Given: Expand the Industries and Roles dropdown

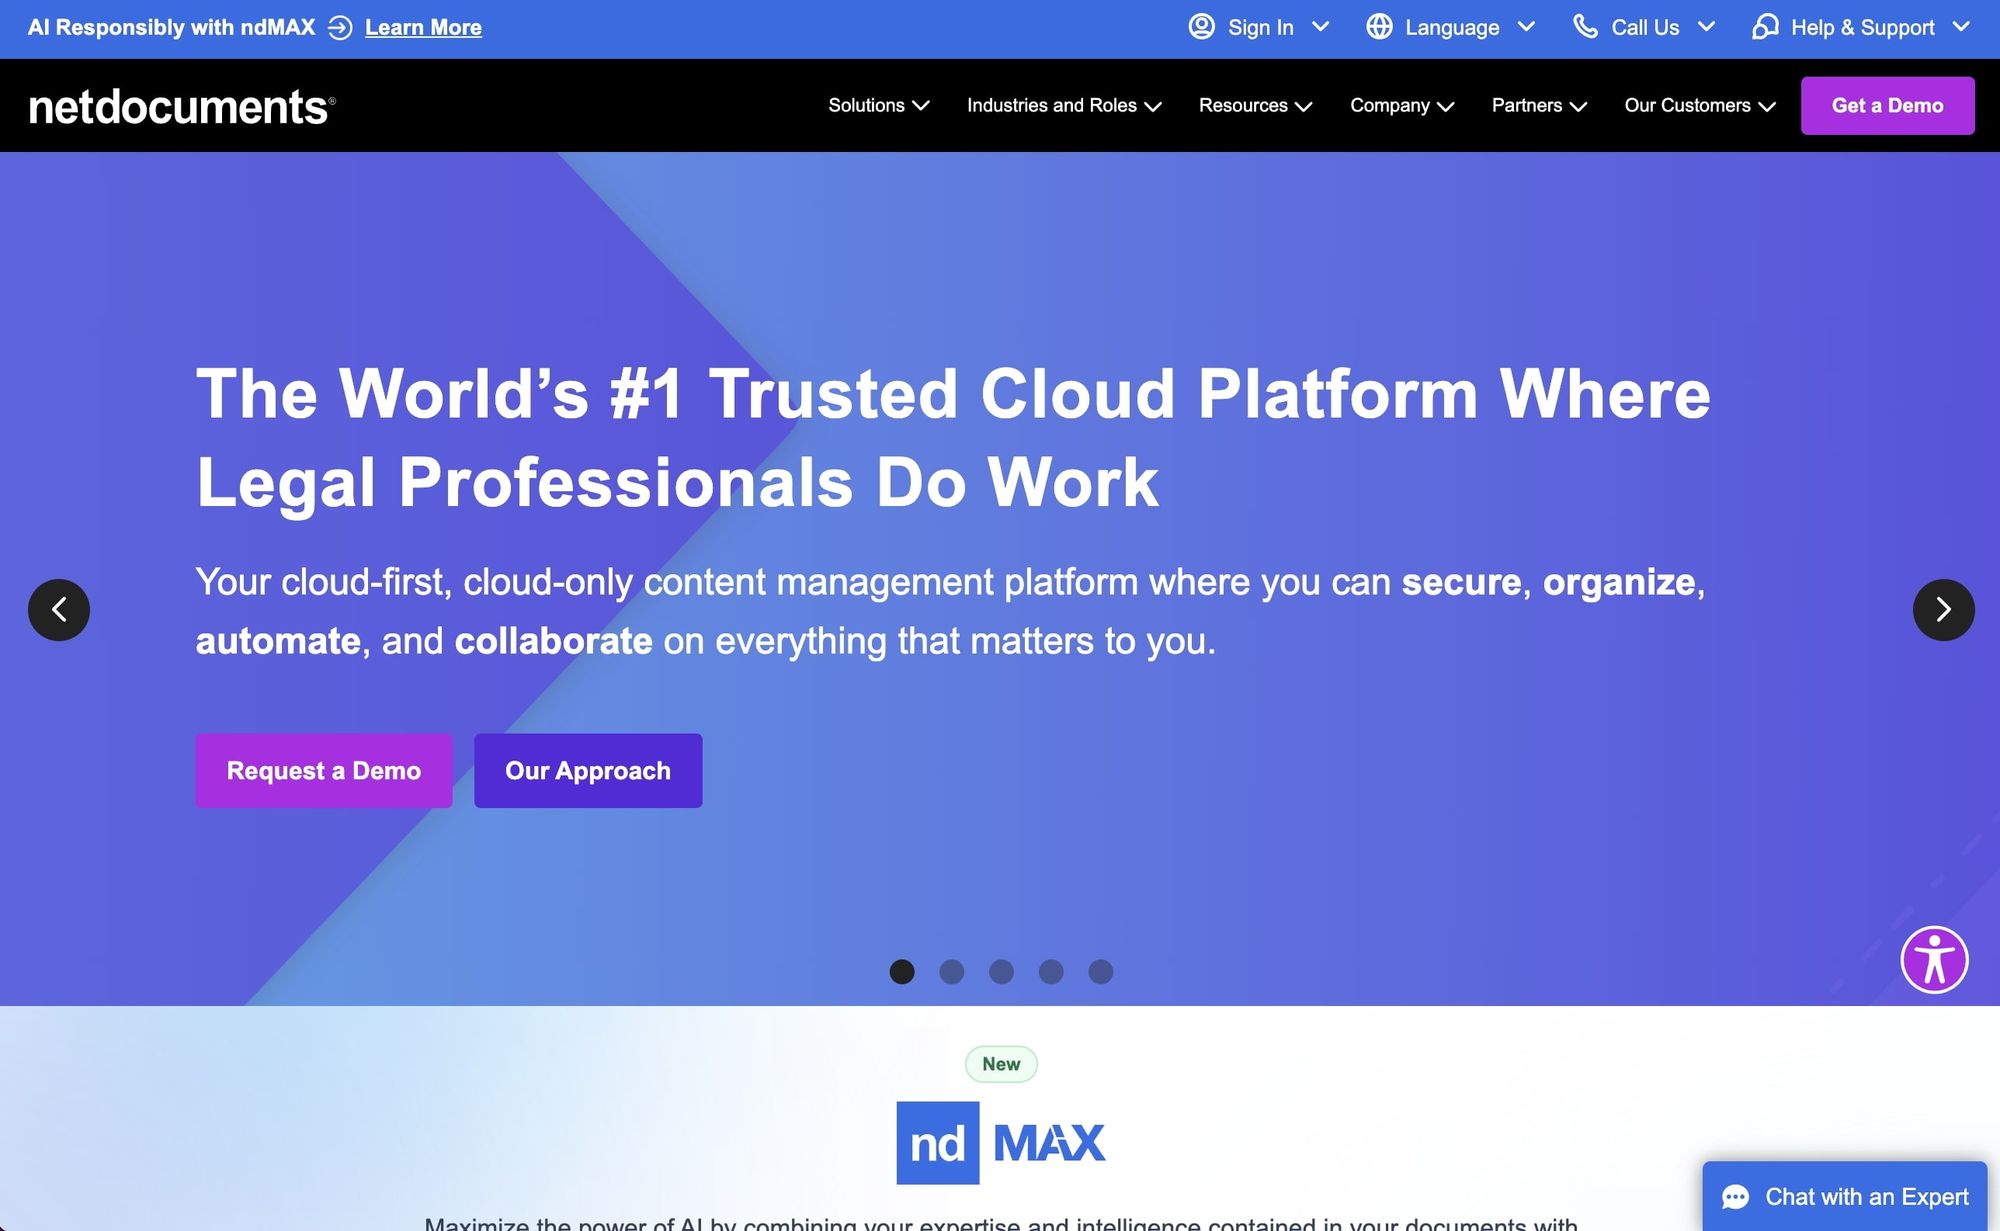Looking at the screenshot, I should pos(1063,105).
